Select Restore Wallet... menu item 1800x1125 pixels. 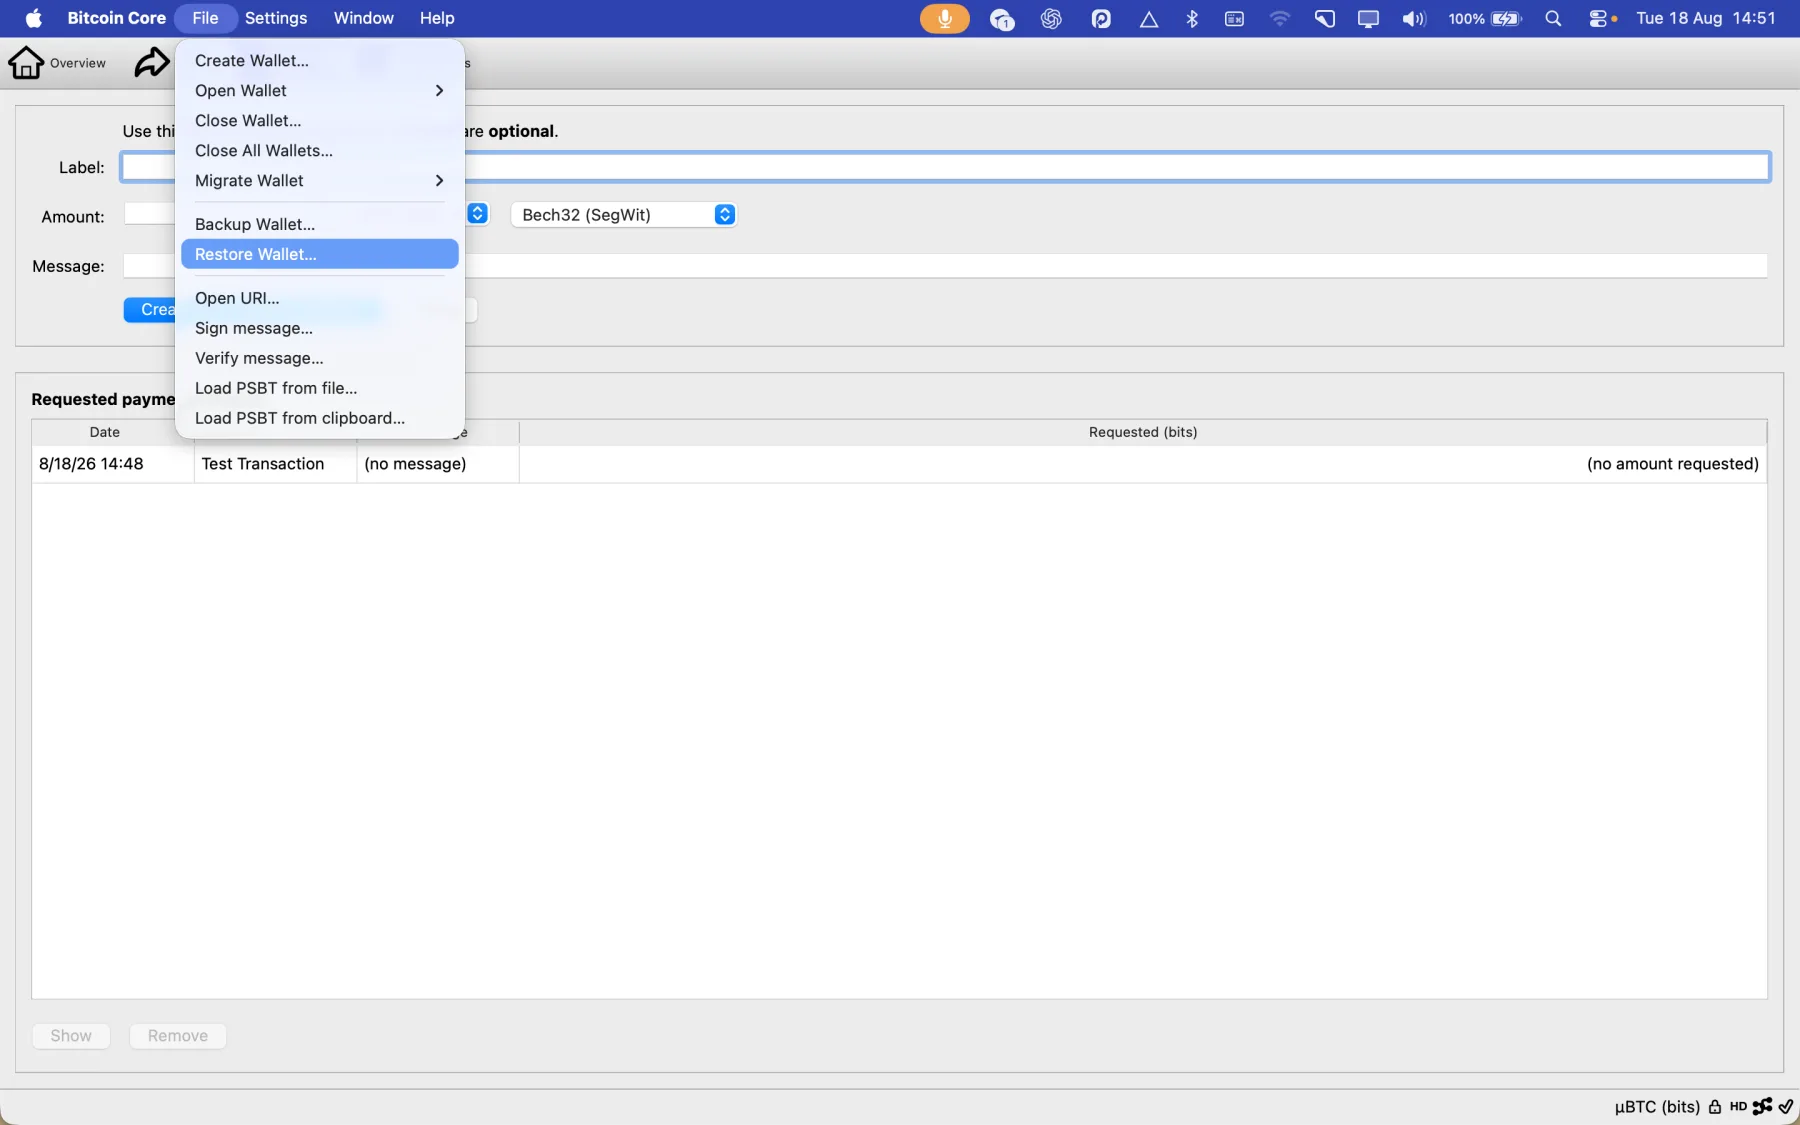[x=320, y=254]
